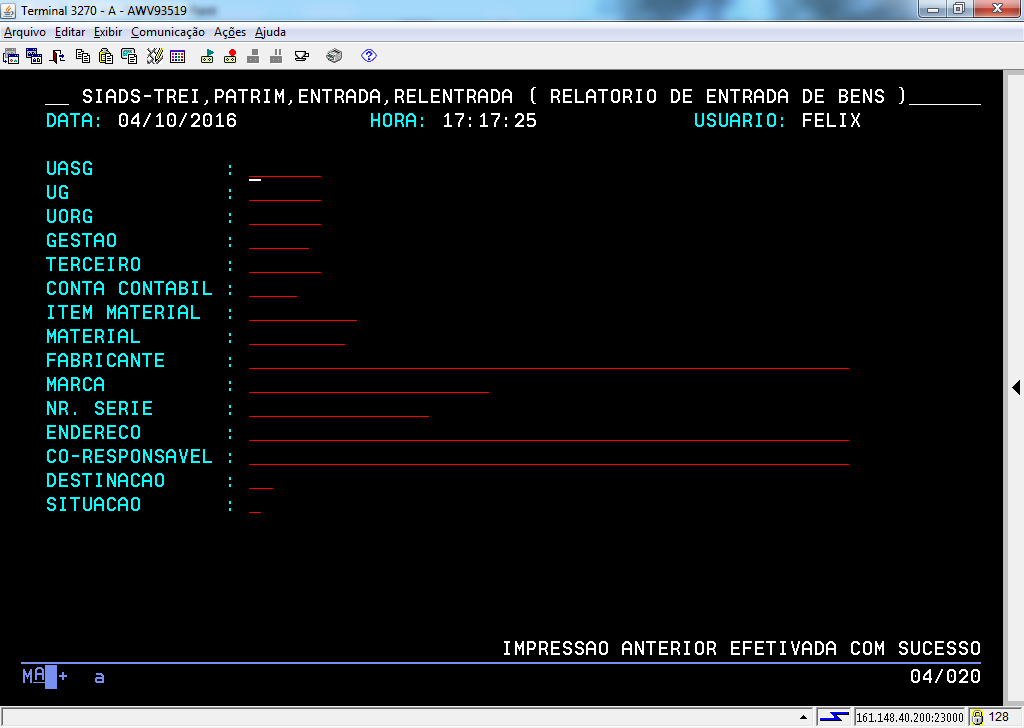
Task: Click the UASG input field
Action: (285, 169)
